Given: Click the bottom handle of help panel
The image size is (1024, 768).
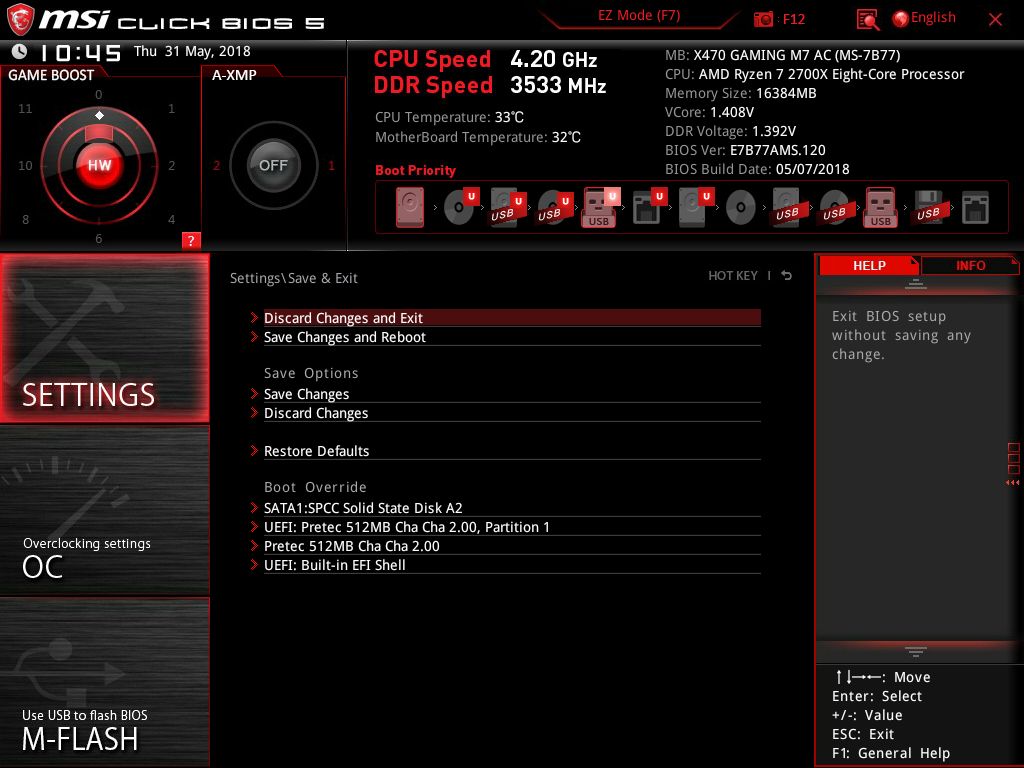Looking at the screenshot, I should point(916,652).
